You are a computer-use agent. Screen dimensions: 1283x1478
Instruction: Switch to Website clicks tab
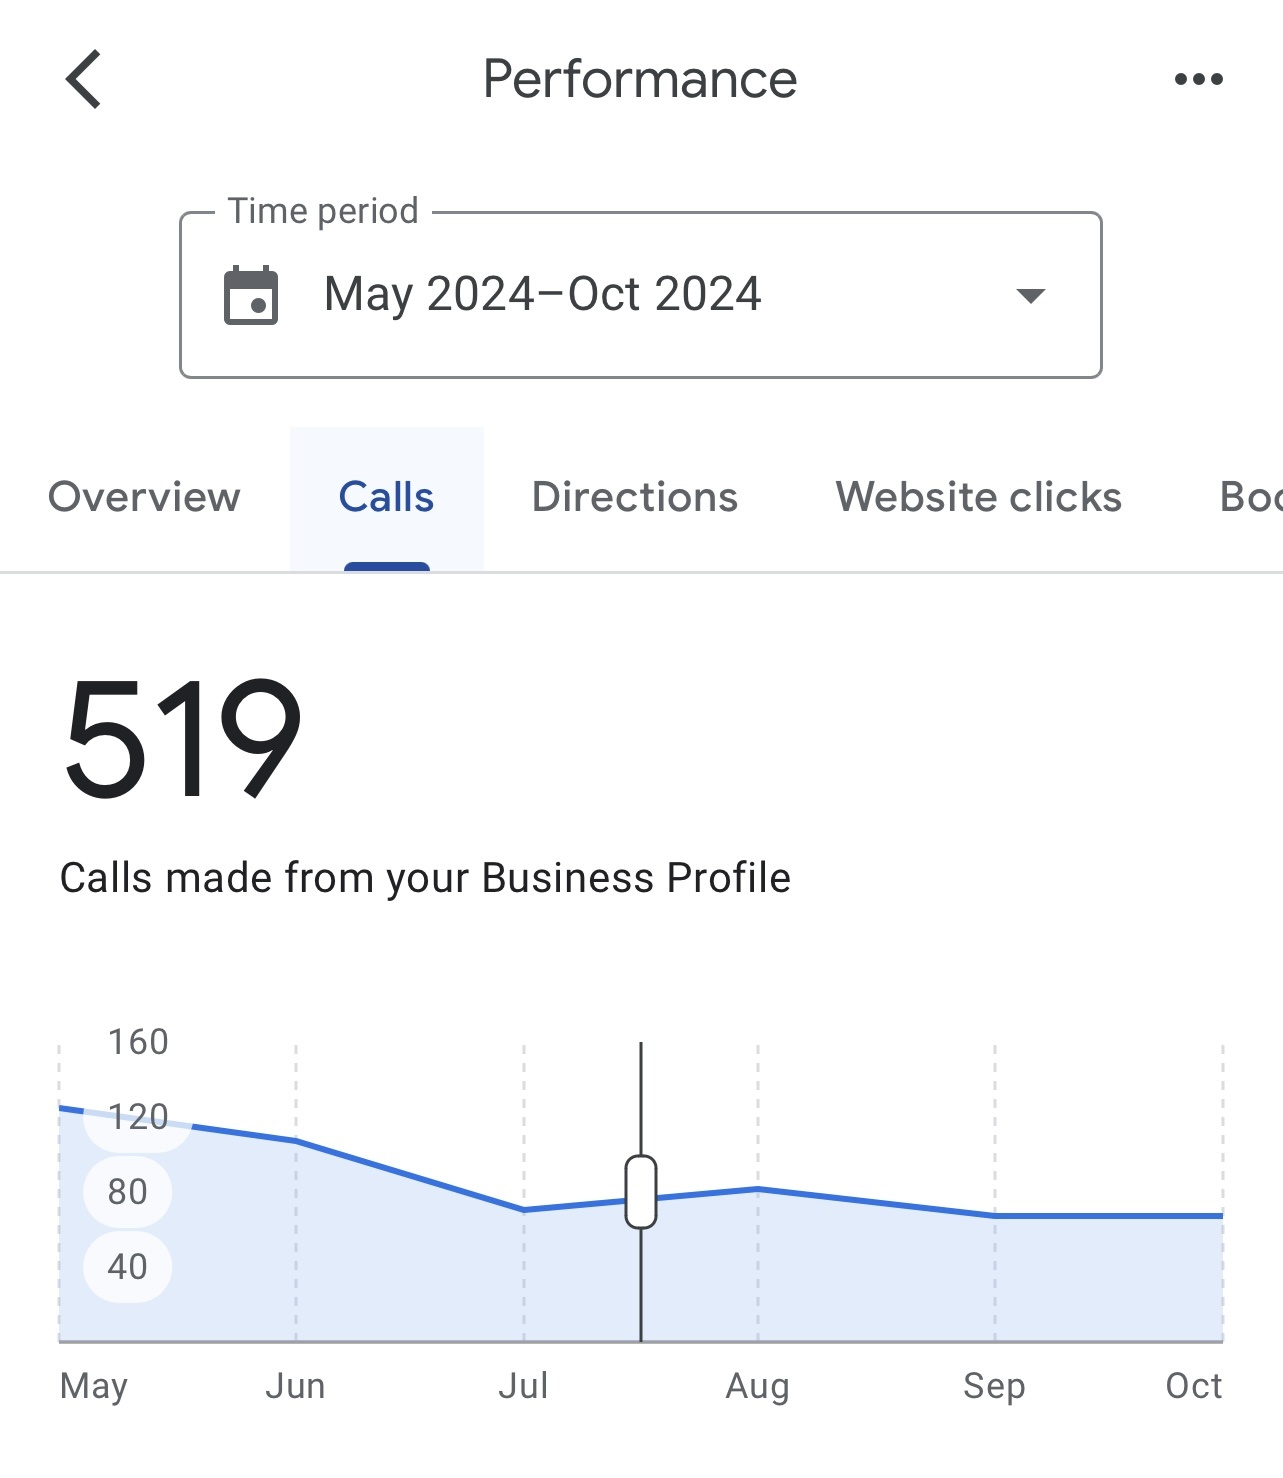[979, 497]
